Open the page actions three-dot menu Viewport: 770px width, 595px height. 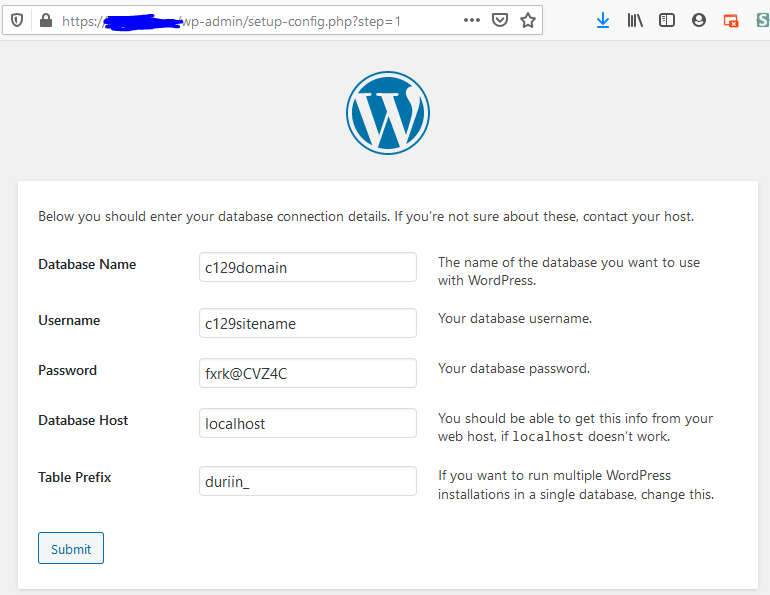471,20
